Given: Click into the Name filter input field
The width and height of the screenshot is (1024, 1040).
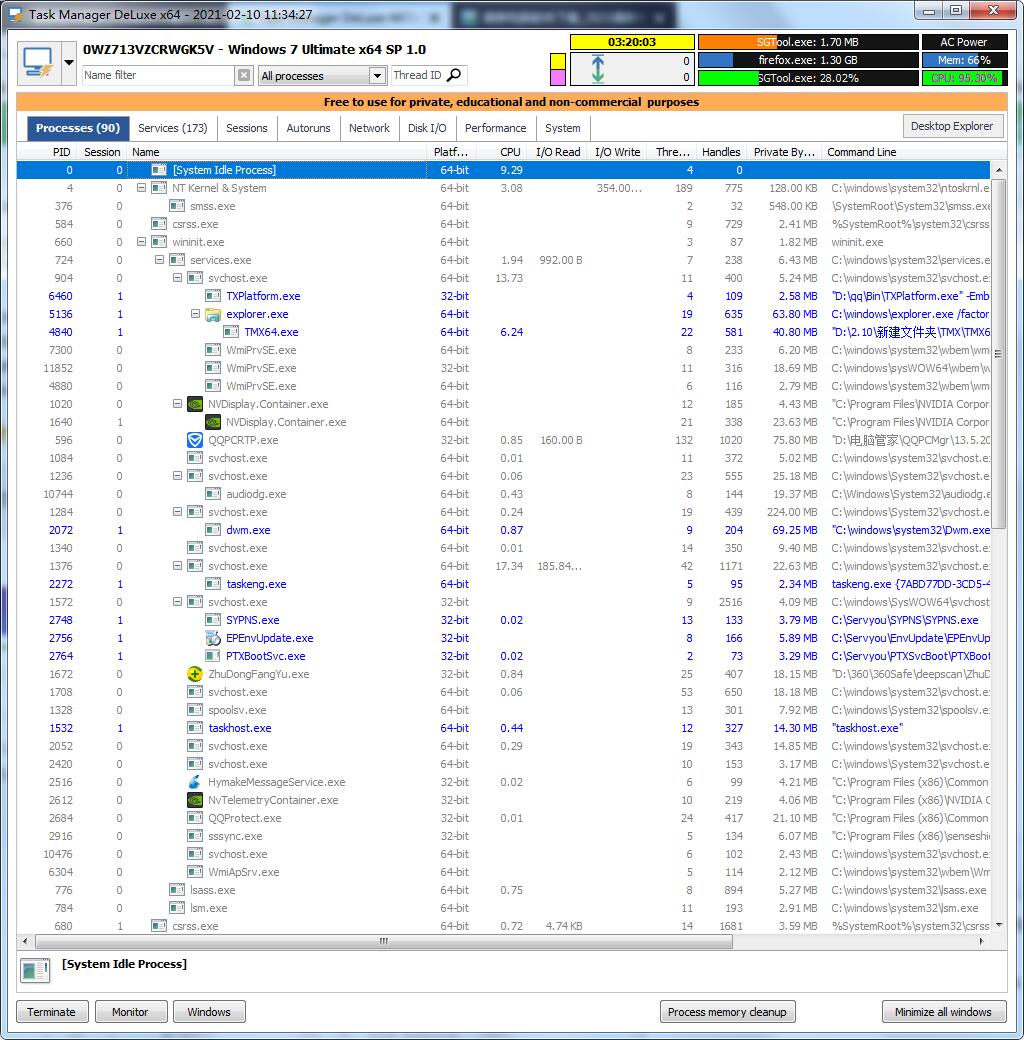Looking at the screenshot, I should 159,76.
